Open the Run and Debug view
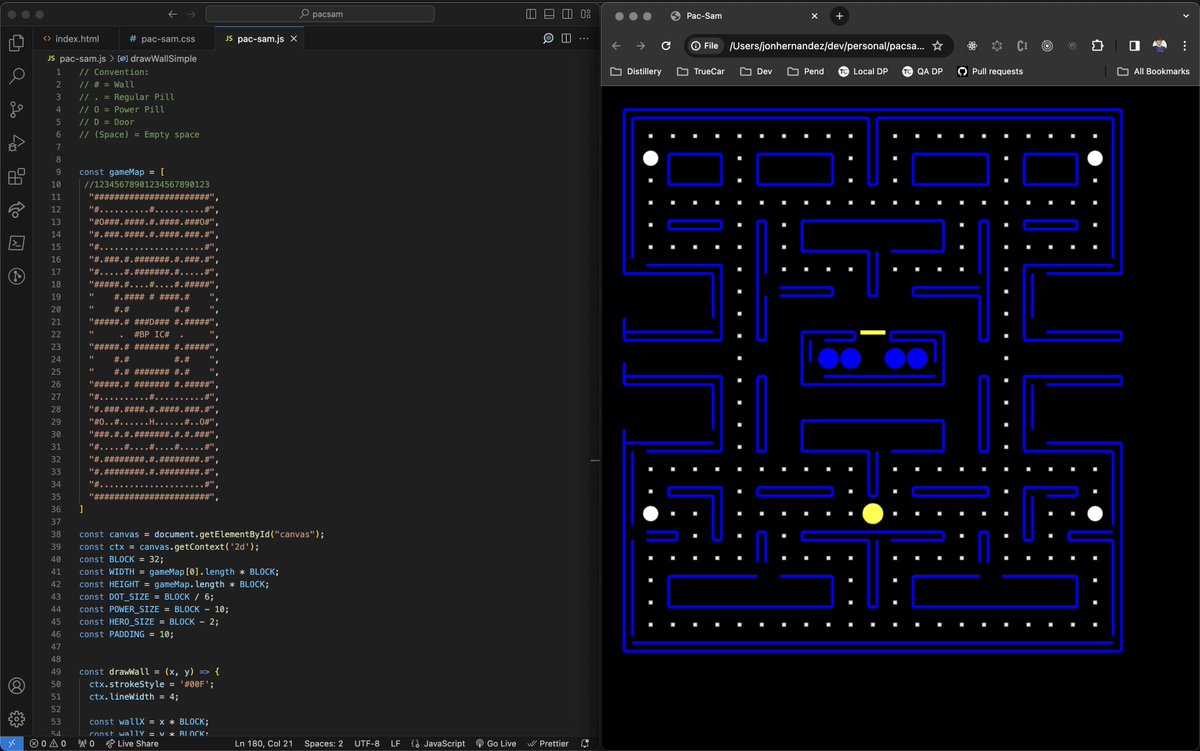Viewport: 1200px width, 751px height. coord(16,143)
